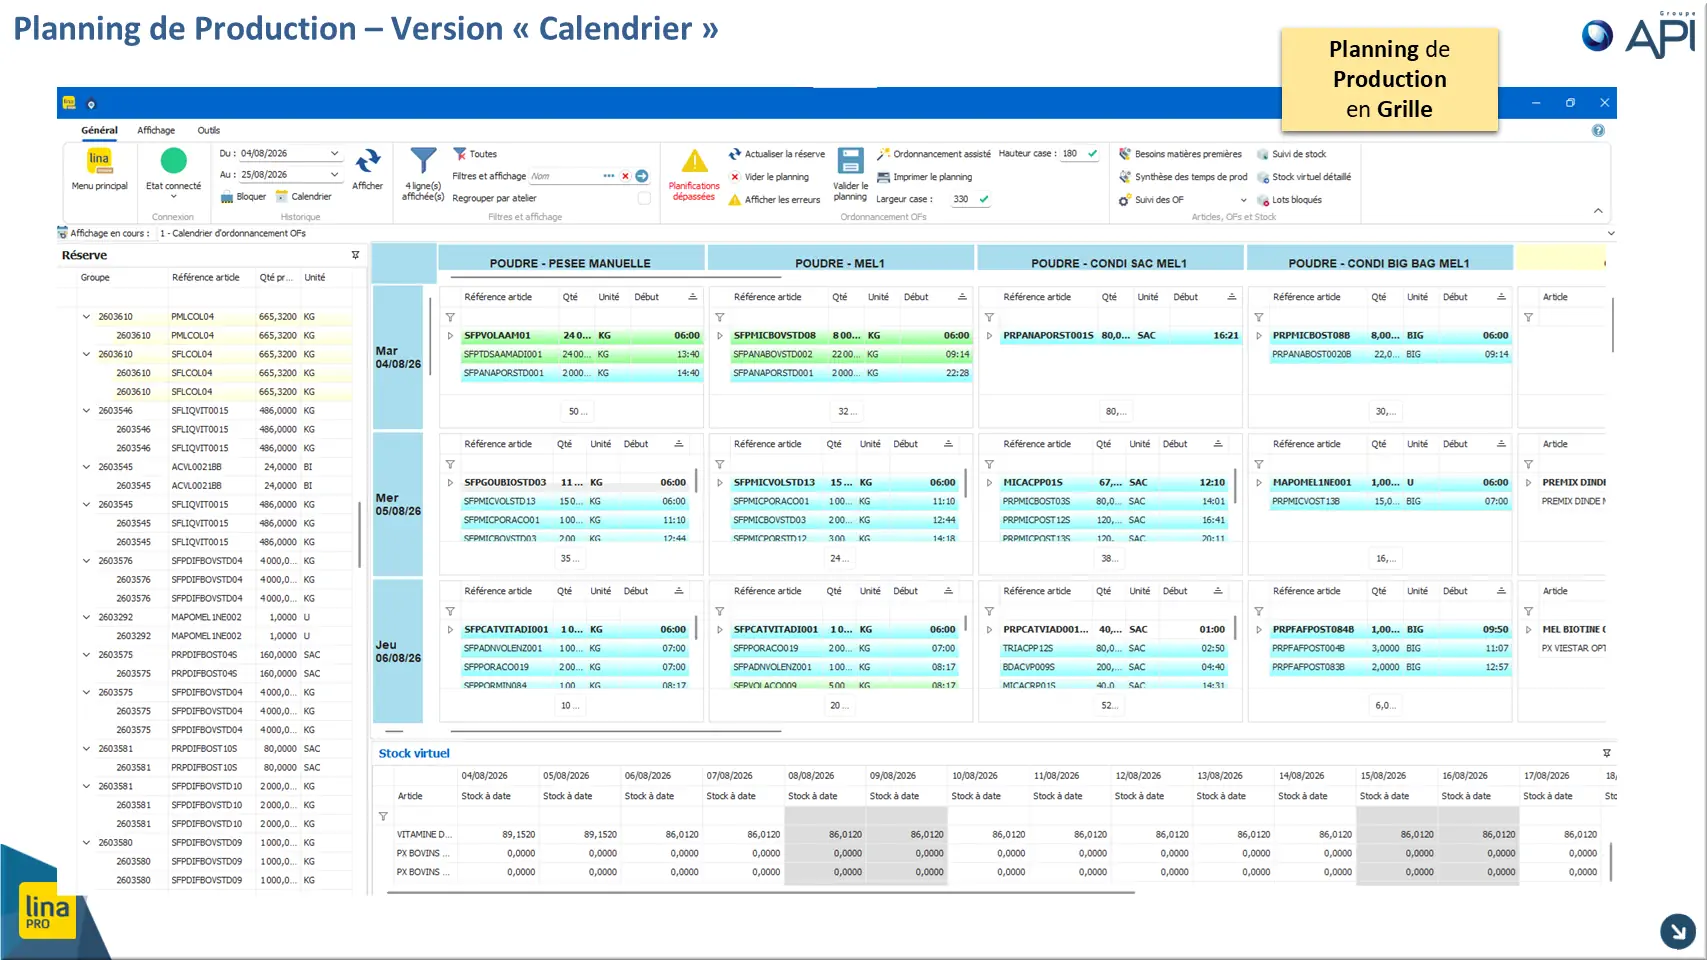Viewport: 1707px width, 960px height.
Task: Switch to the Outils tab
Action: [208, 131]
